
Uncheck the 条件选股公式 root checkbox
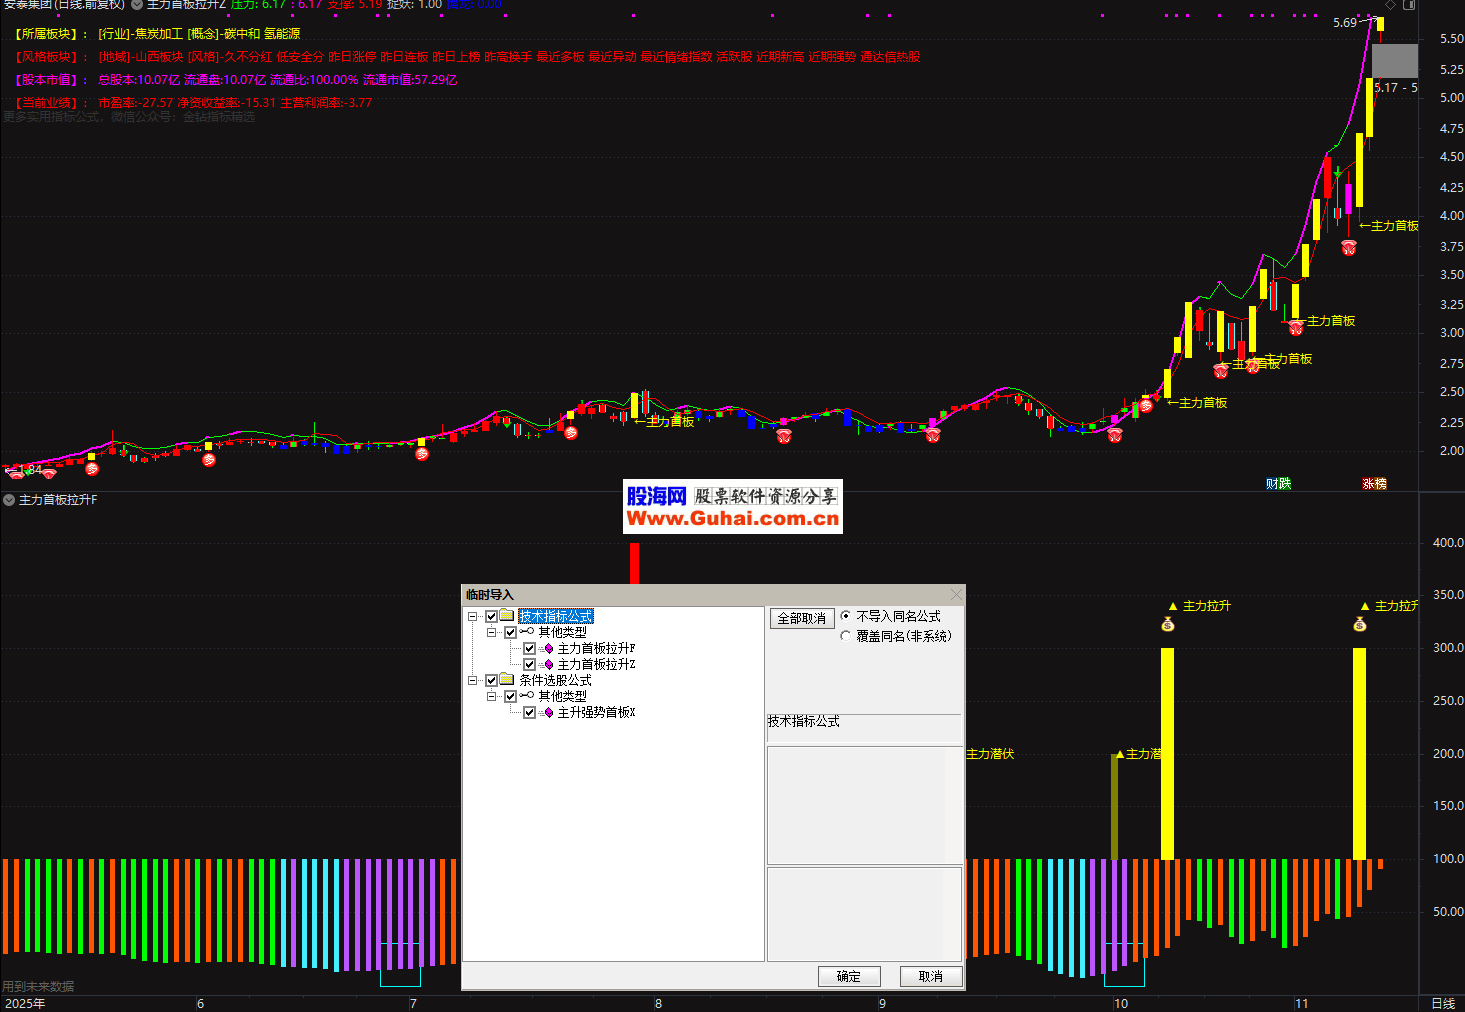tap(491, 681)
